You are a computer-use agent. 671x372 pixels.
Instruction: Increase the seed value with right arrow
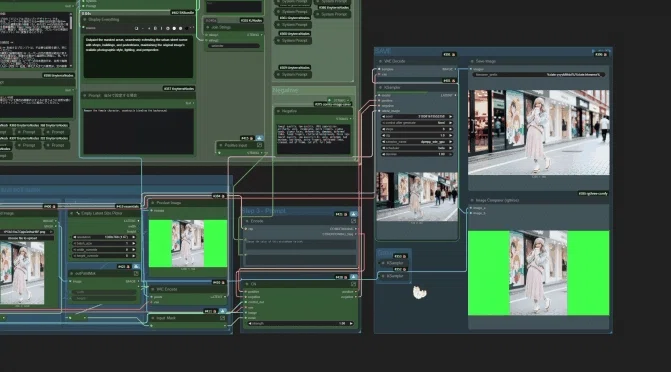tap(450, 116)
